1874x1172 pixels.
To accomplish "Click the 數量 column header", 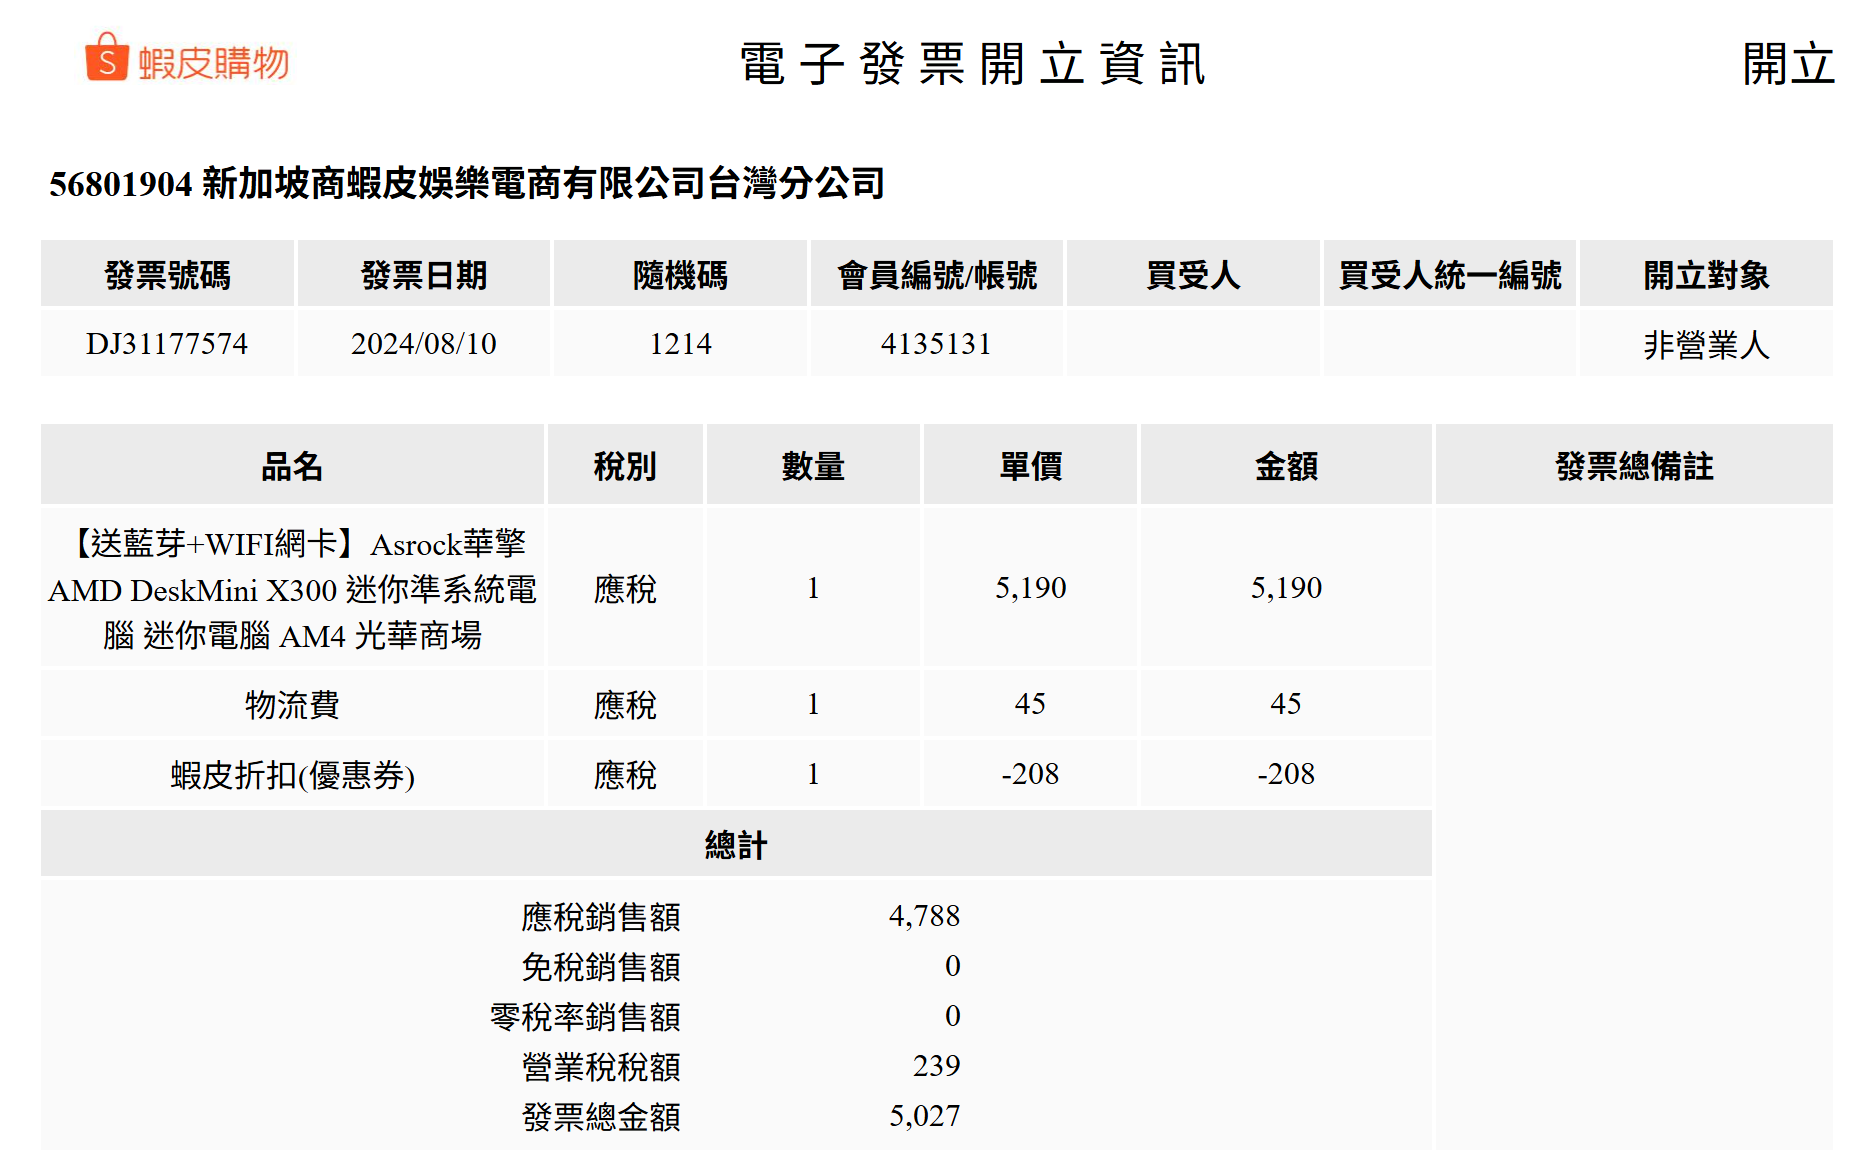I will pos(813,466).
